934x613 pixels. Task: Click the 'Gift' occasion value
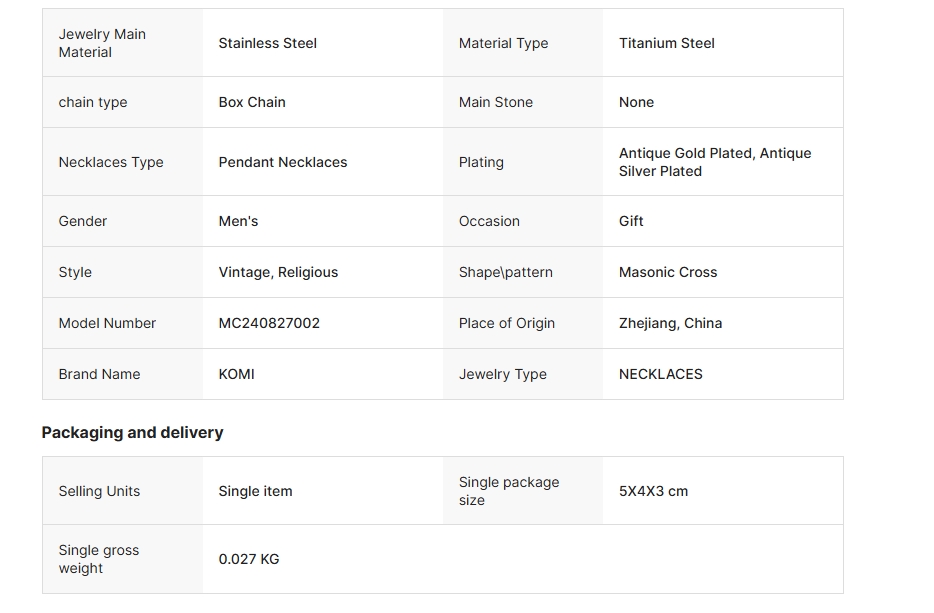click(631, 221)
